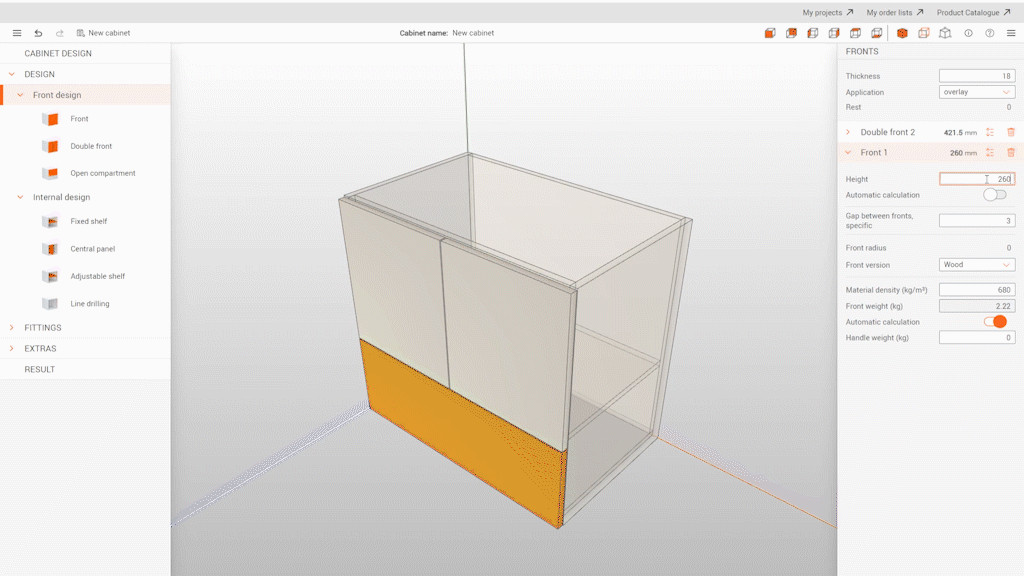Open the Front version Wood dropdown
This screenshot has width=1024, height=576.
click(976, 264)
